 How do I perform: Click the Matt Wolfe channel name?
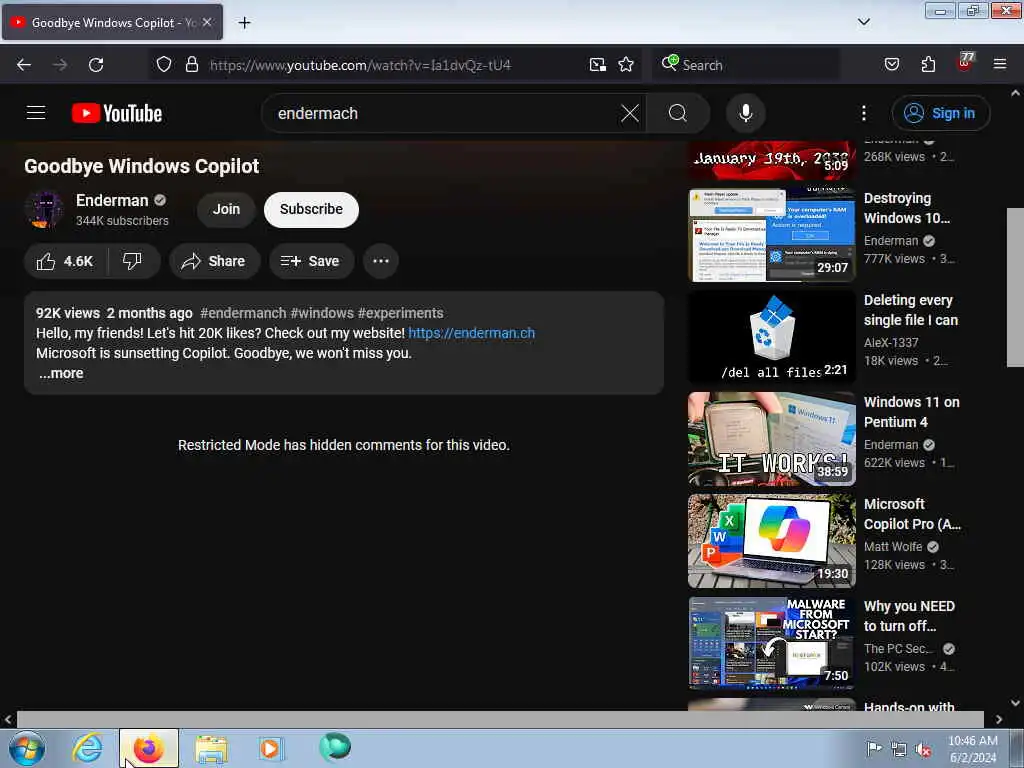point(893,547)
